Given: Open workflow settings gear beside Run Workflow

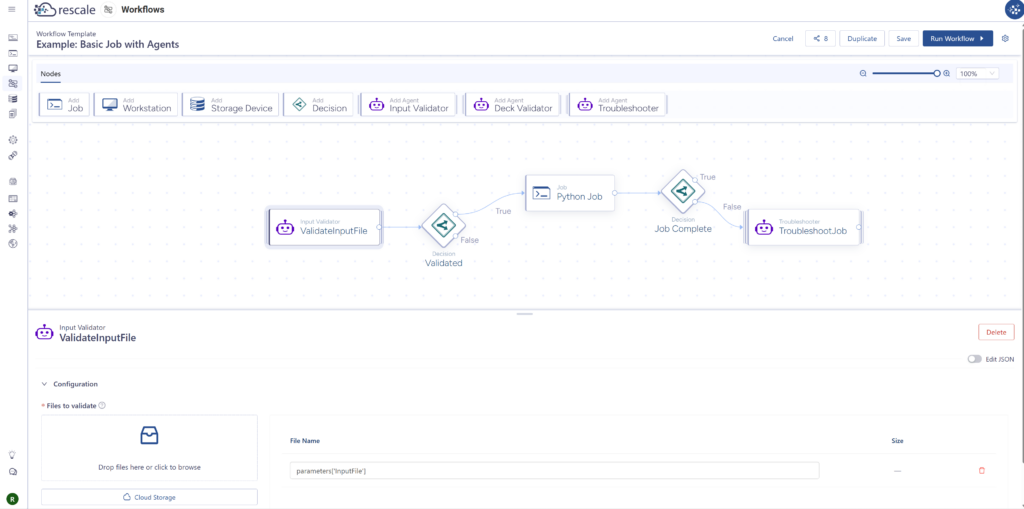Looking at the screenshot, I should tap(1006, 39).
